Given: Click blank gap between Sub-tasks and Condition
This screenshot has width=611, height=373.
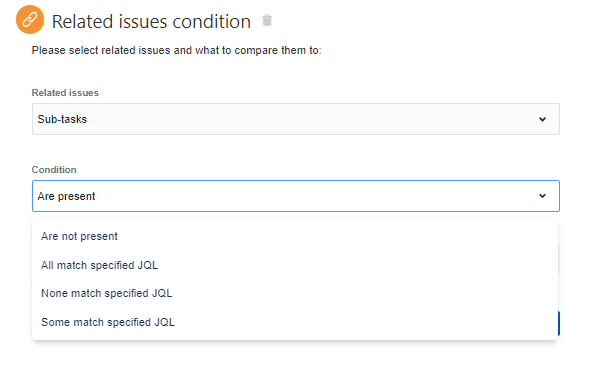Looking at the screenshot, I should pos(296,149).
